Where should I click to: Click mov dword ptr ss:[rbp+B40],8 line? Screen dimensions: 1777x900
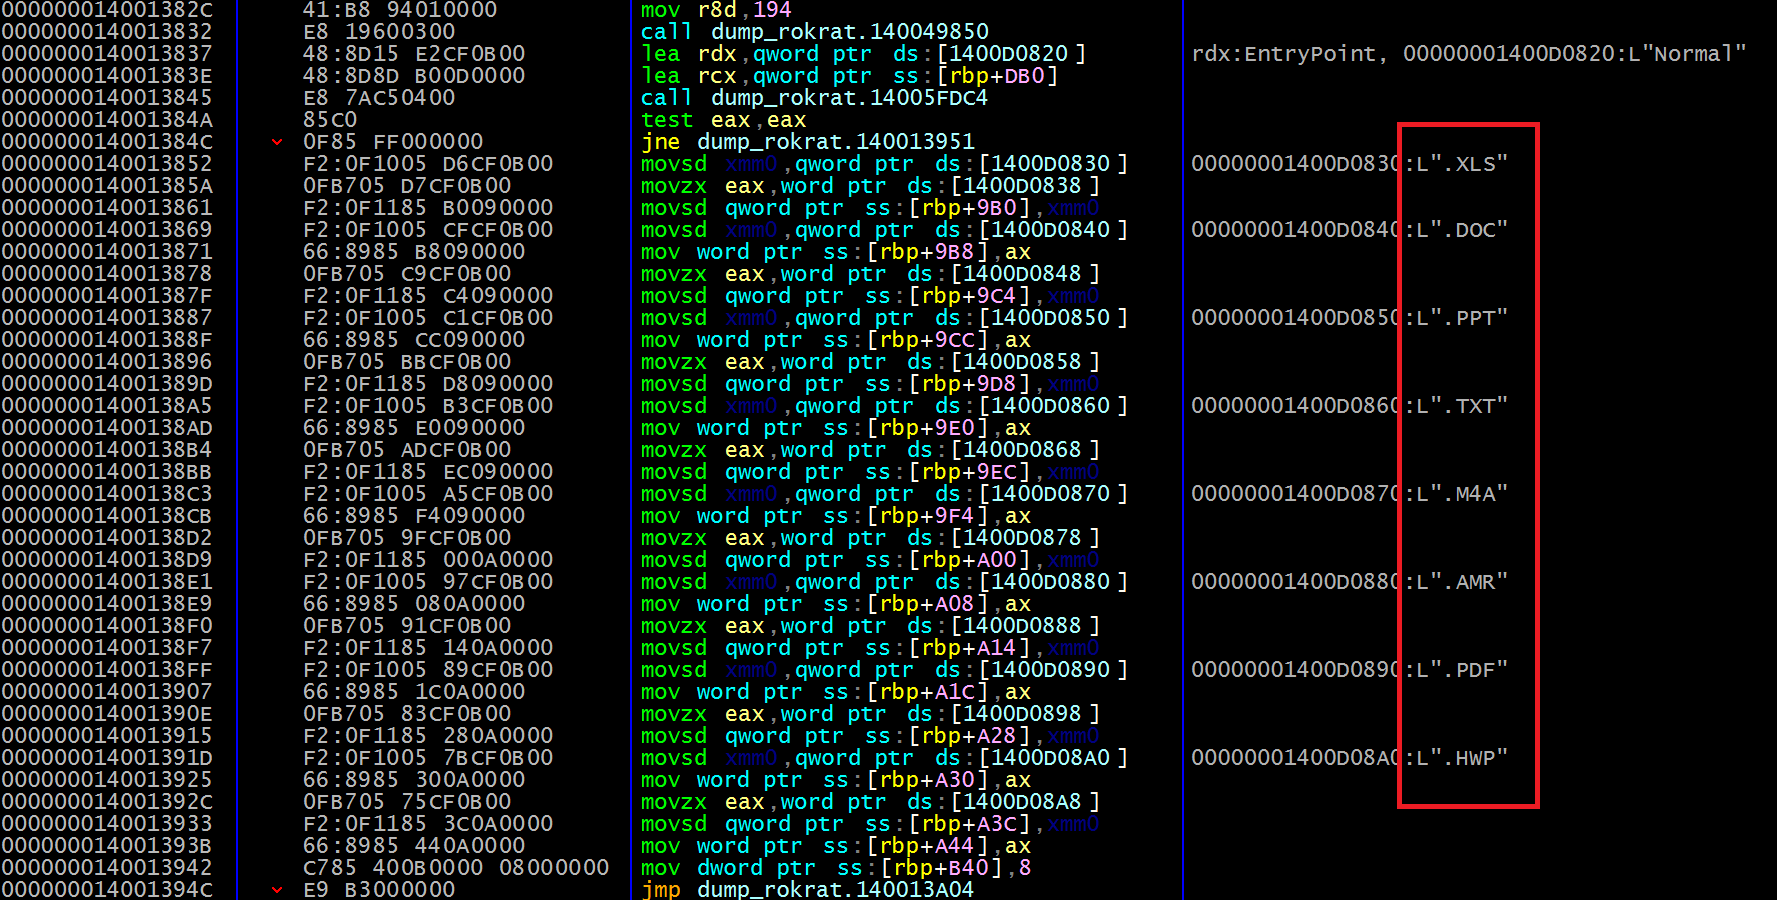click(x=835, y=868)
